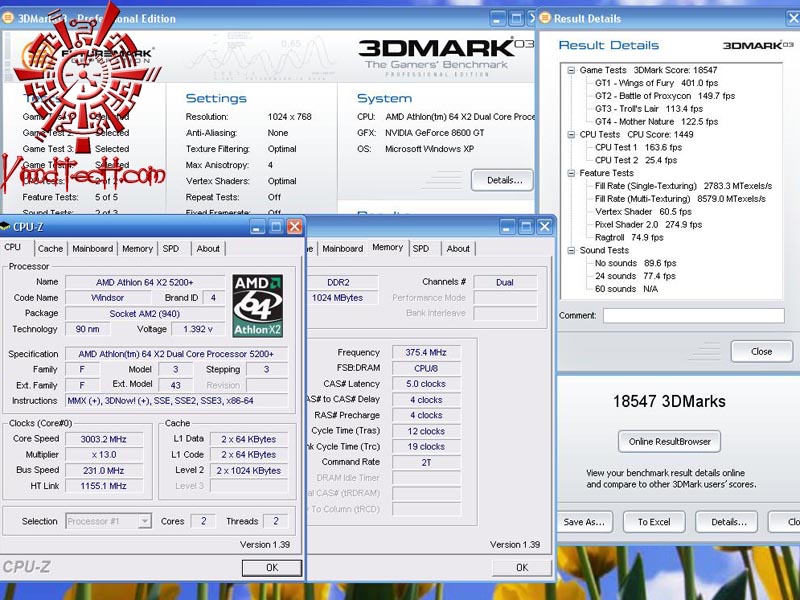The height and width of the screenshot is (600, 800).
Task: Click the Command Rate 2T value
Action: point(426,462)
